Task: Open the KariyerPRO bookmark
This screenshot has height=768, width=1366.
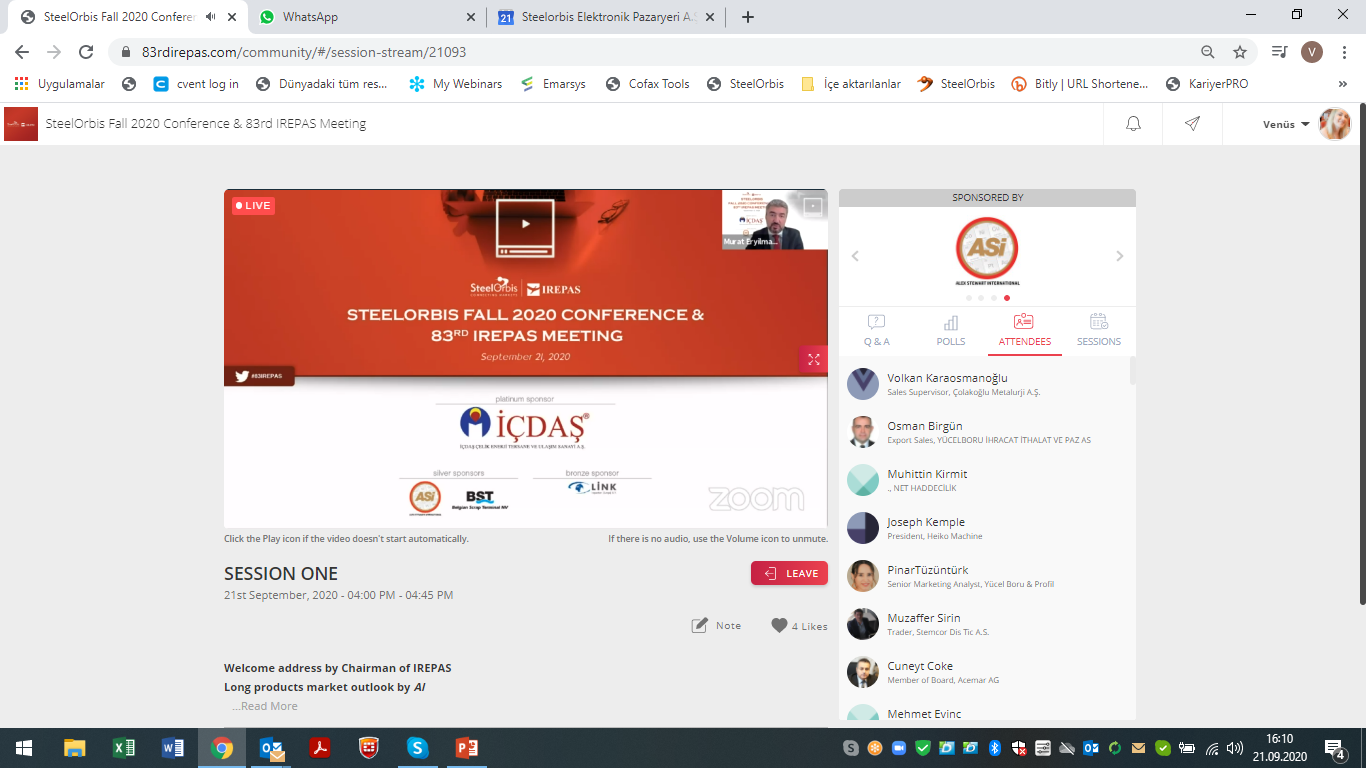Action: pos(1207,84)
